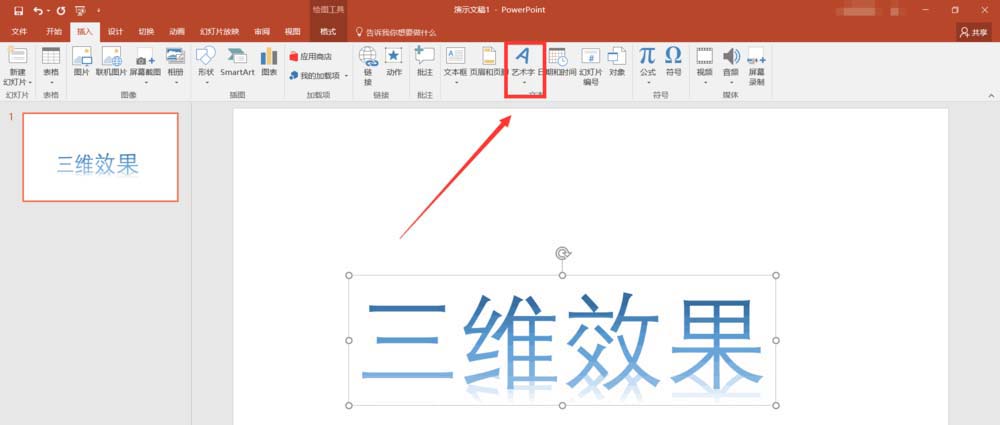This screenshot has height=425, width=1000.
Task: Open the File (文件) tab
Action: tap(19, 31)
